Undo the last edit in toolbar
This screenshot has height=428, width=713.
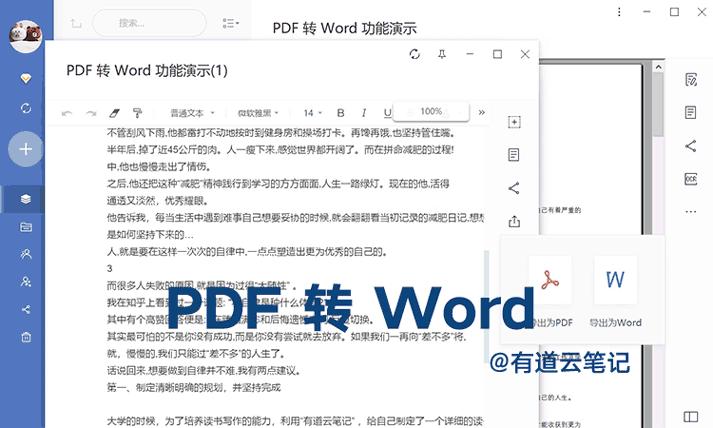[x=67, y=113]
